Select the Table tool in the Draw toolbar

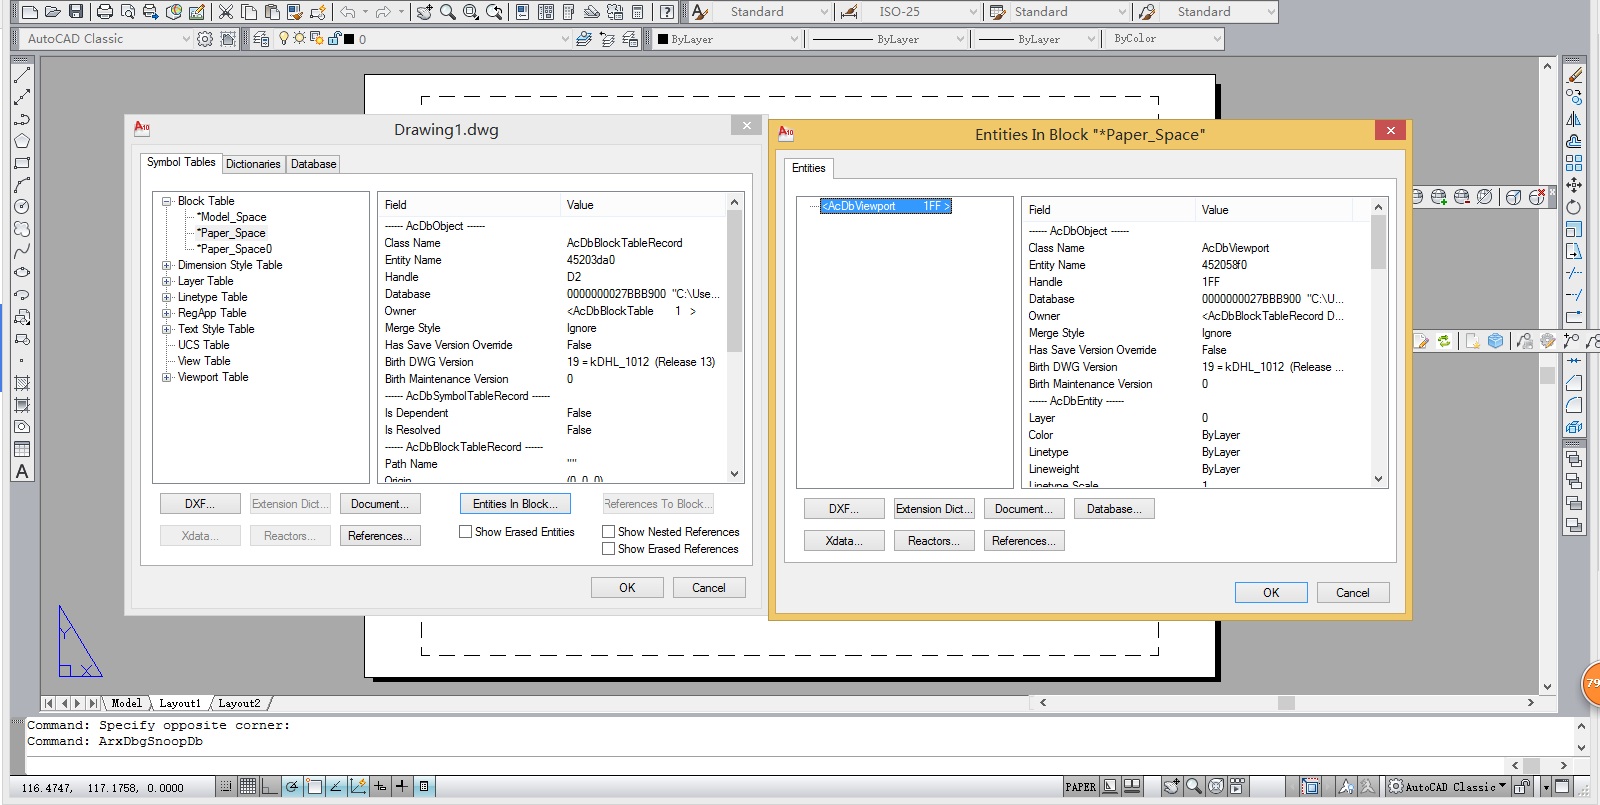tap(22, 449)
